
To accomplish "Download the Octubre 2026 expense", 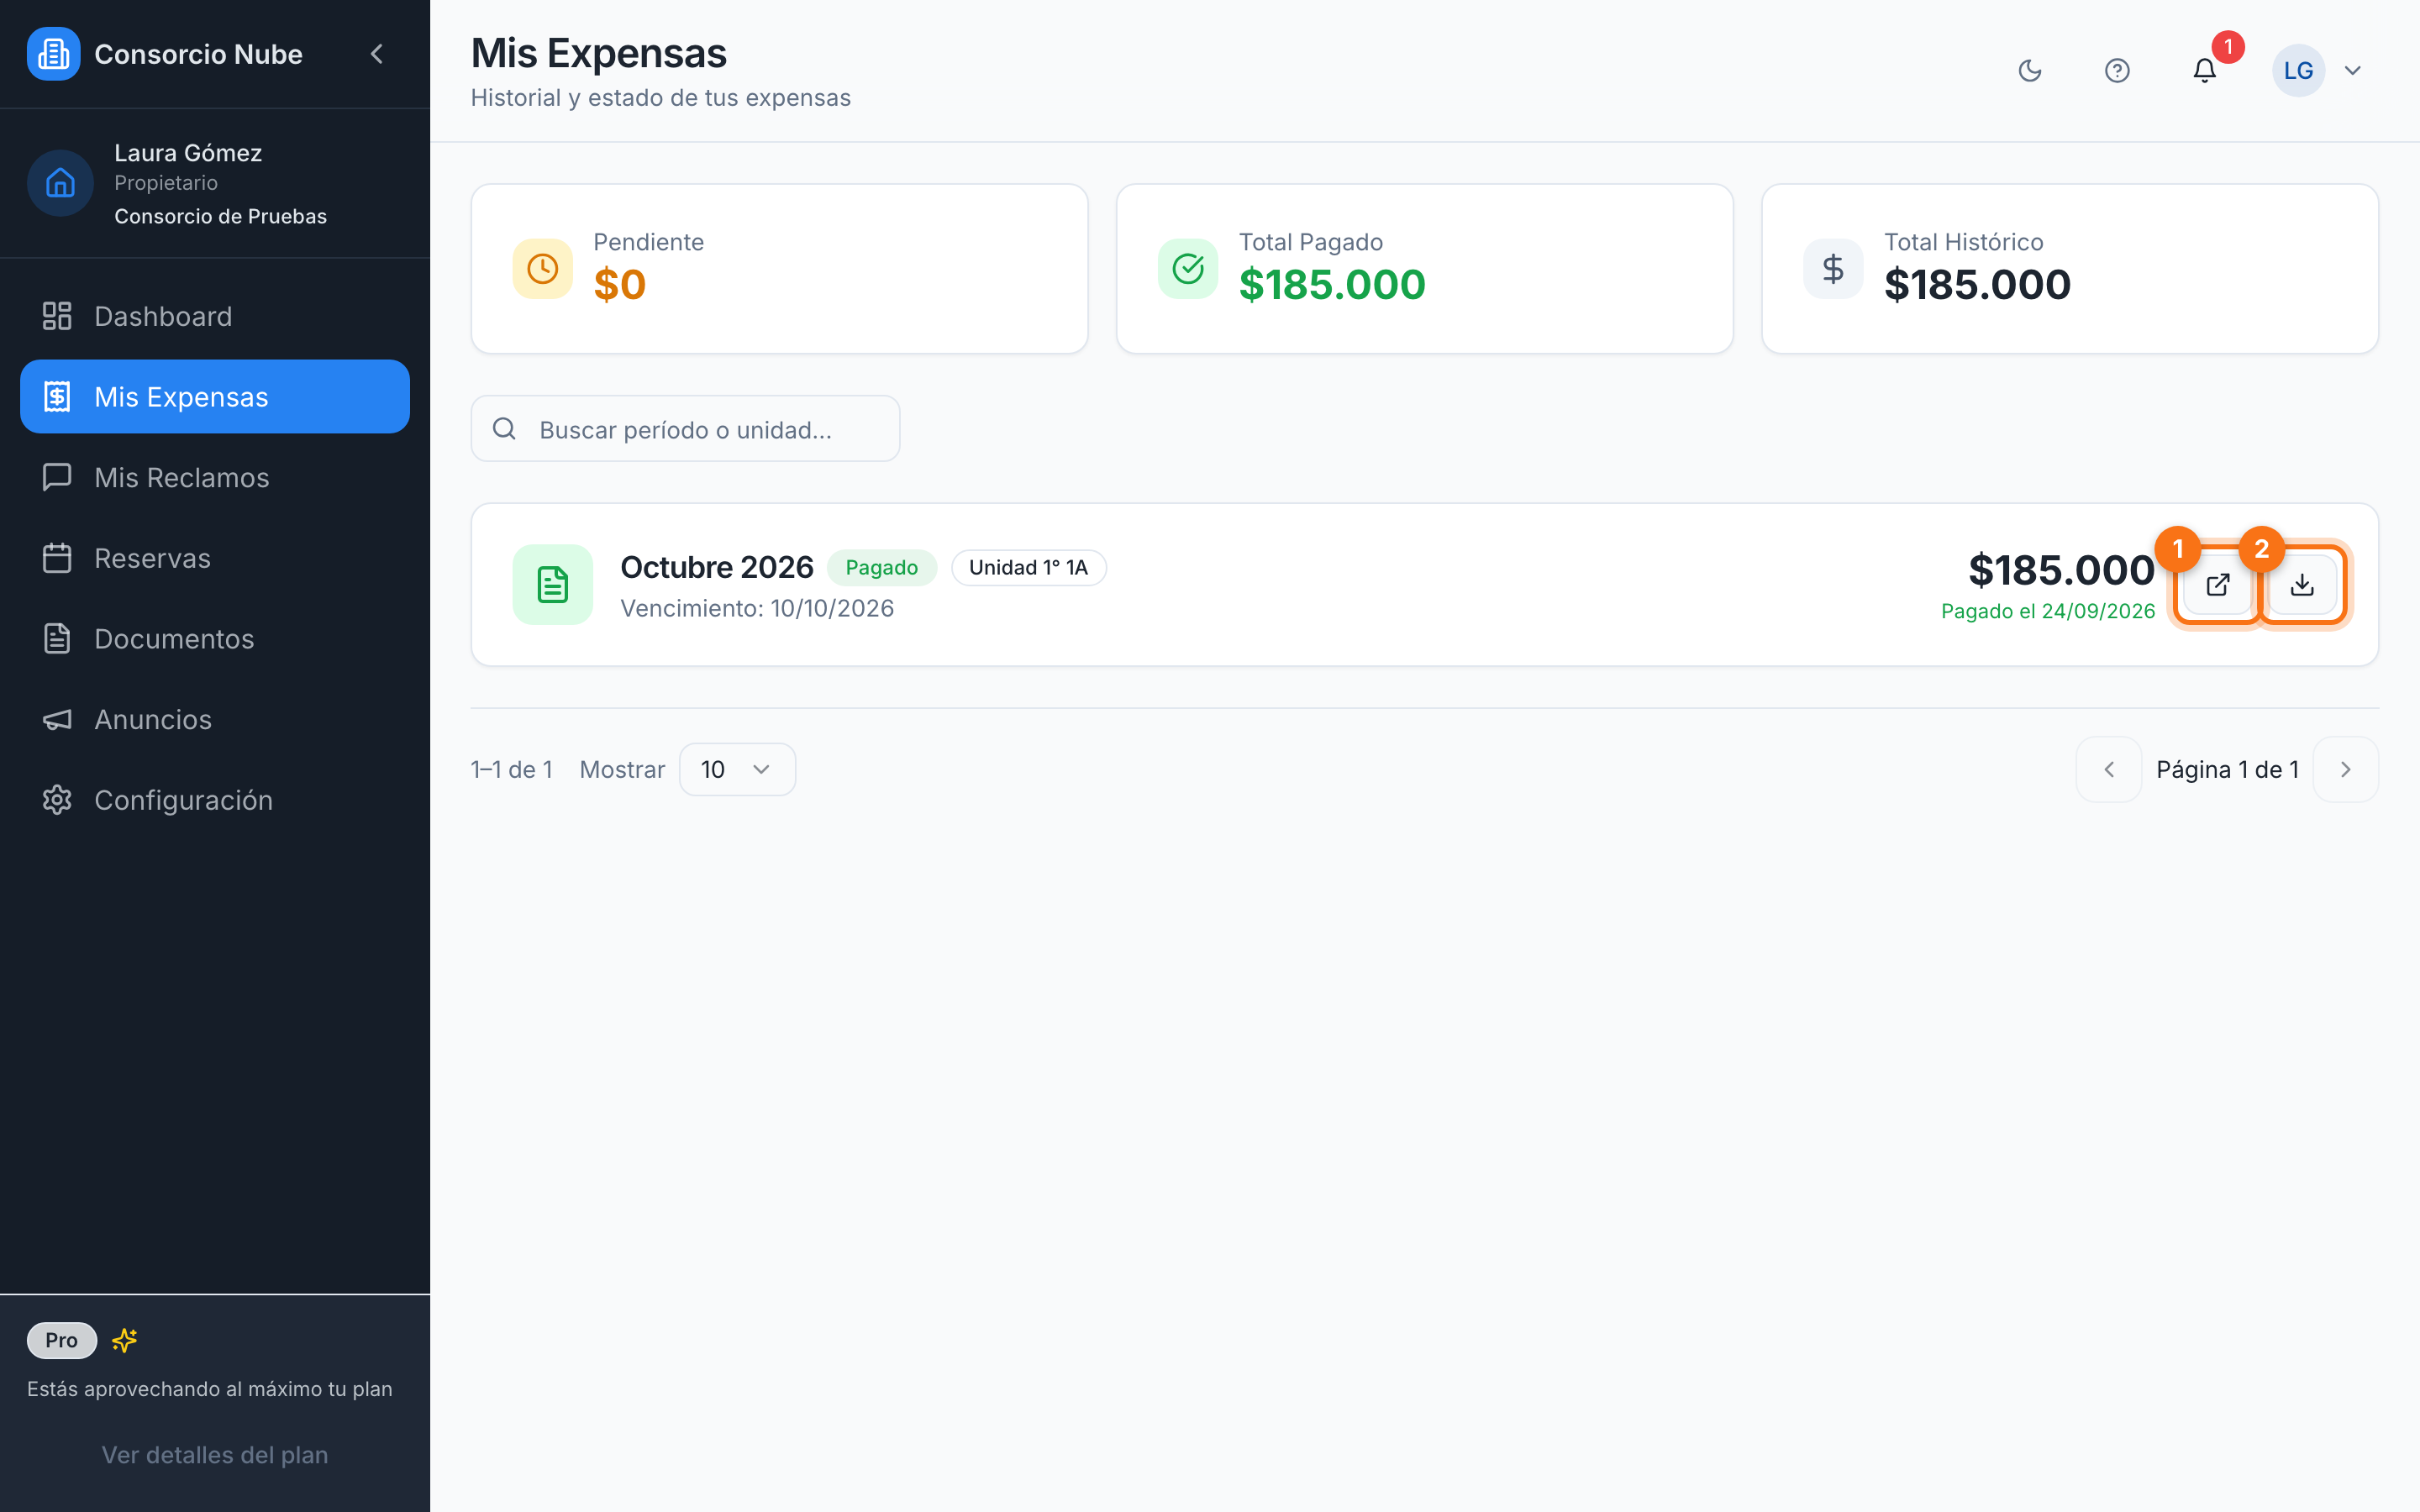I will [x=2302, y=585].
